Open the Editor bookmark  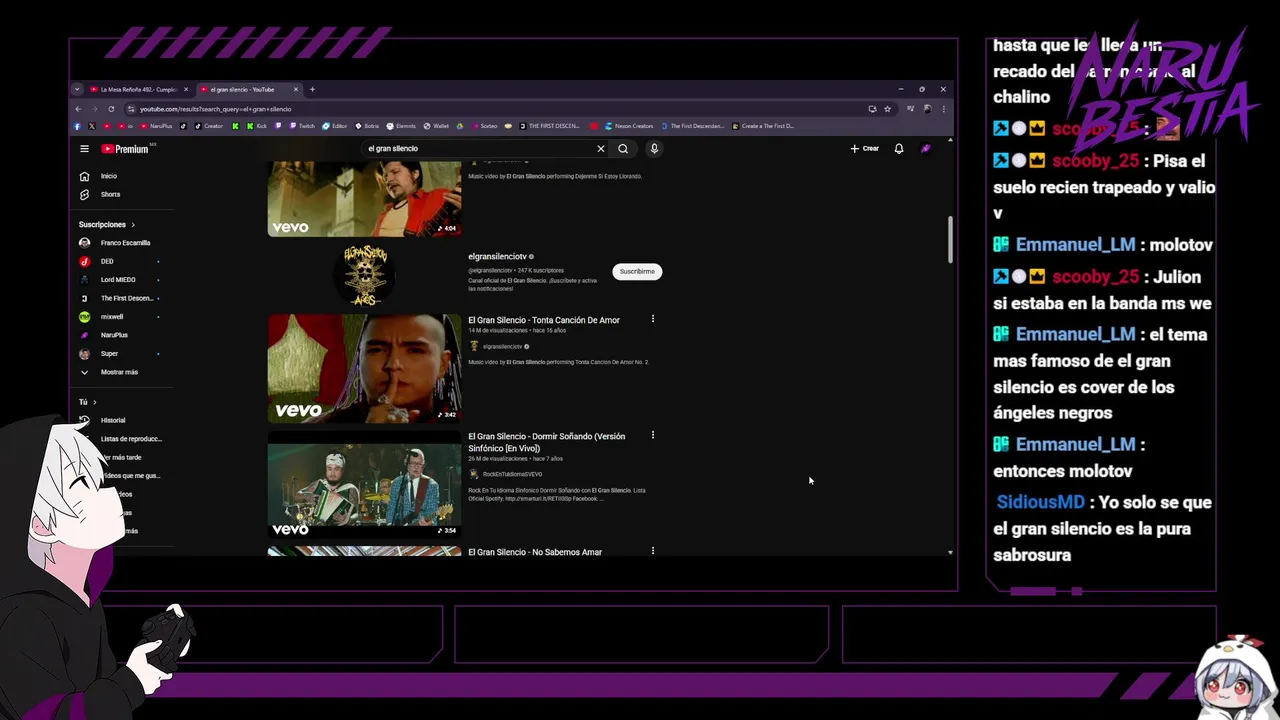[335, 126]
